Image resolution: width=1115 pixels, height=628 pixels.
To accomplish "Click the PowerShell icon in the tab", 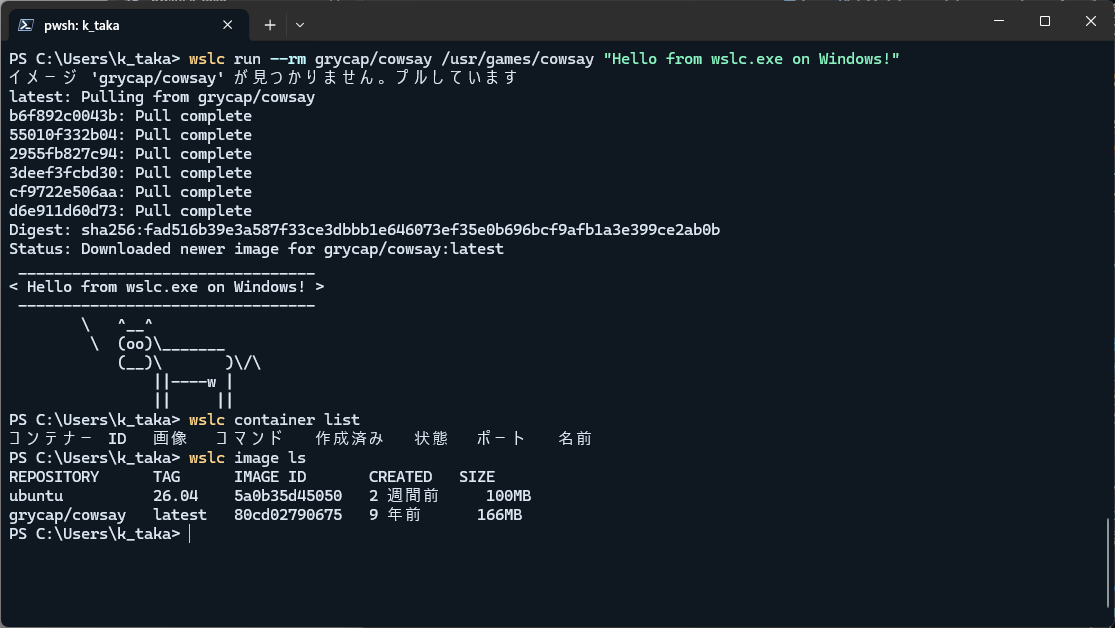I will click(26, 25).
